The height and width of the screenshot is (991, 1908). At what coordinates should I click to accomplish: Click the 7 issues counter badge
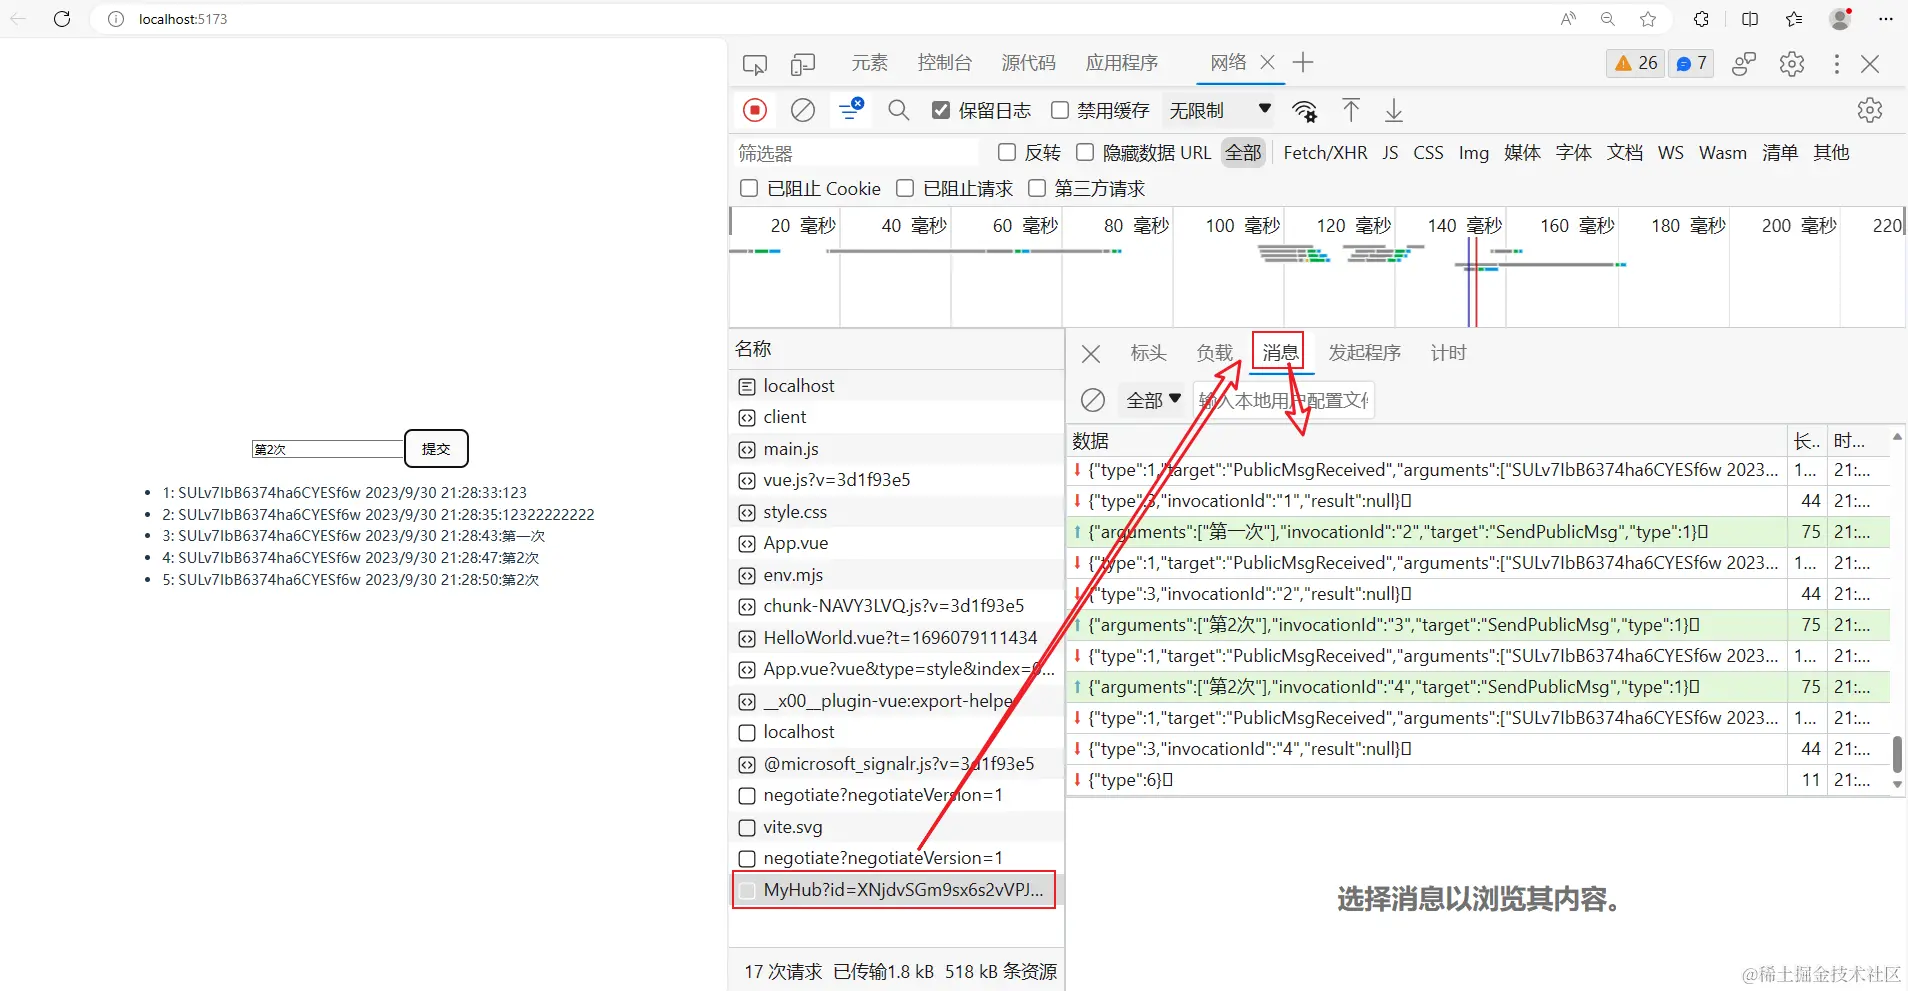pyautogui.click(x=1691, y=63)
